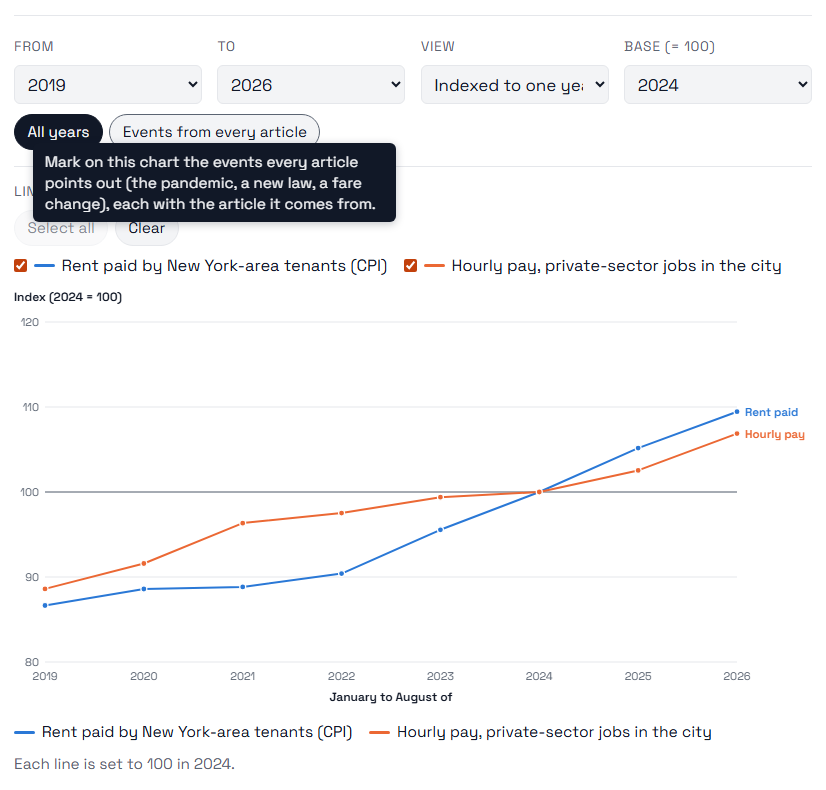The height and width of the screenshot is (790, 826).
Task: Click the 'VIEW' field label
Action: pos(438,46)
